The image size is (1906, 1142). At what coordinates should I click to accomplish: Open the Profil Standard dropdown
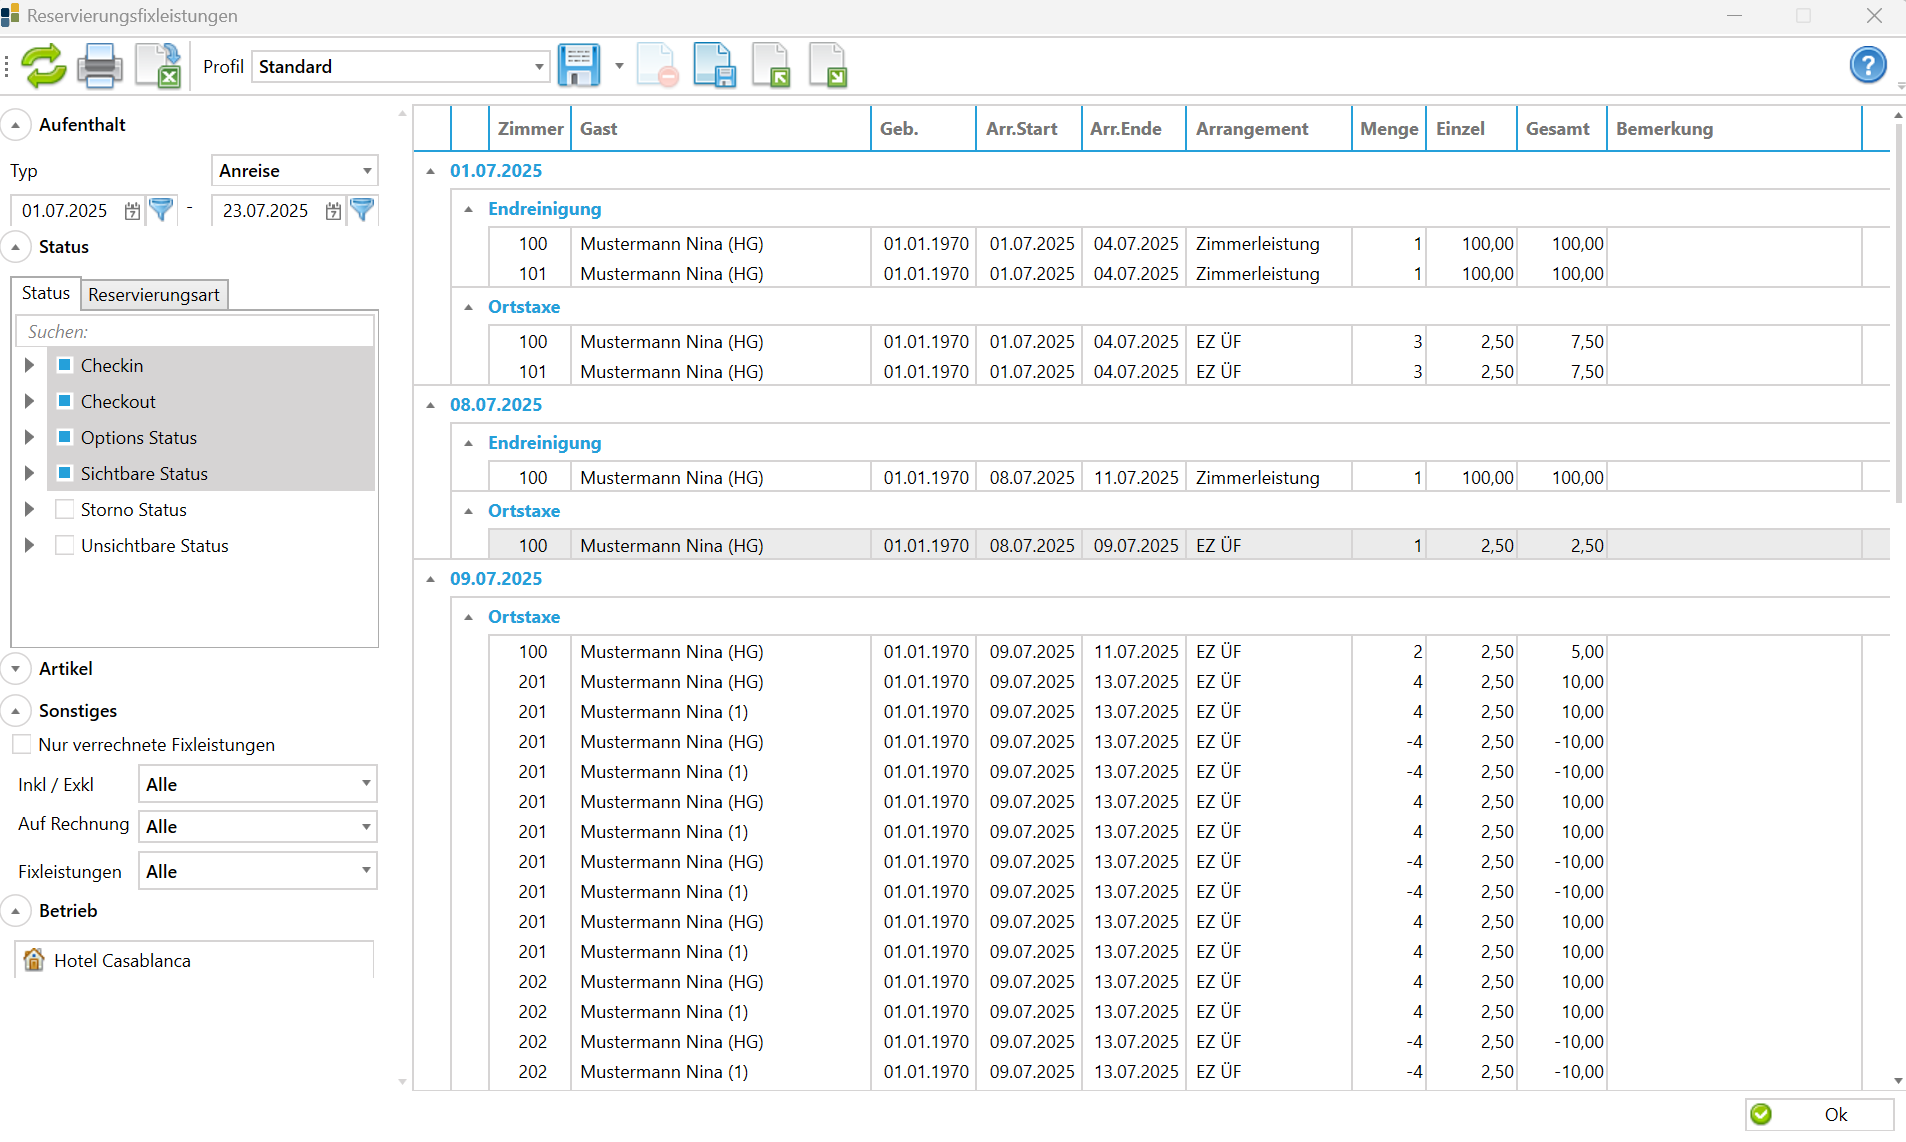click(539, 66)
